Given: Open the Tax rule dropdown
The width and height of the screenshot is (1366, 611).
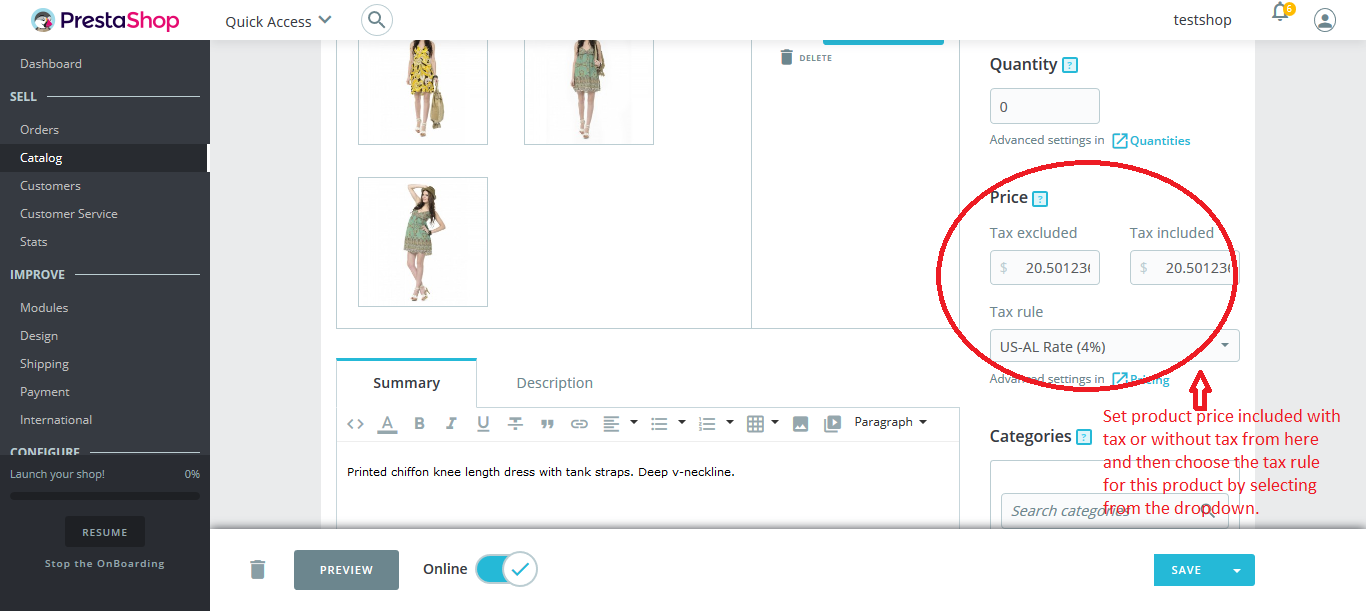Looking at the screenshot, I should point(1114,346).
